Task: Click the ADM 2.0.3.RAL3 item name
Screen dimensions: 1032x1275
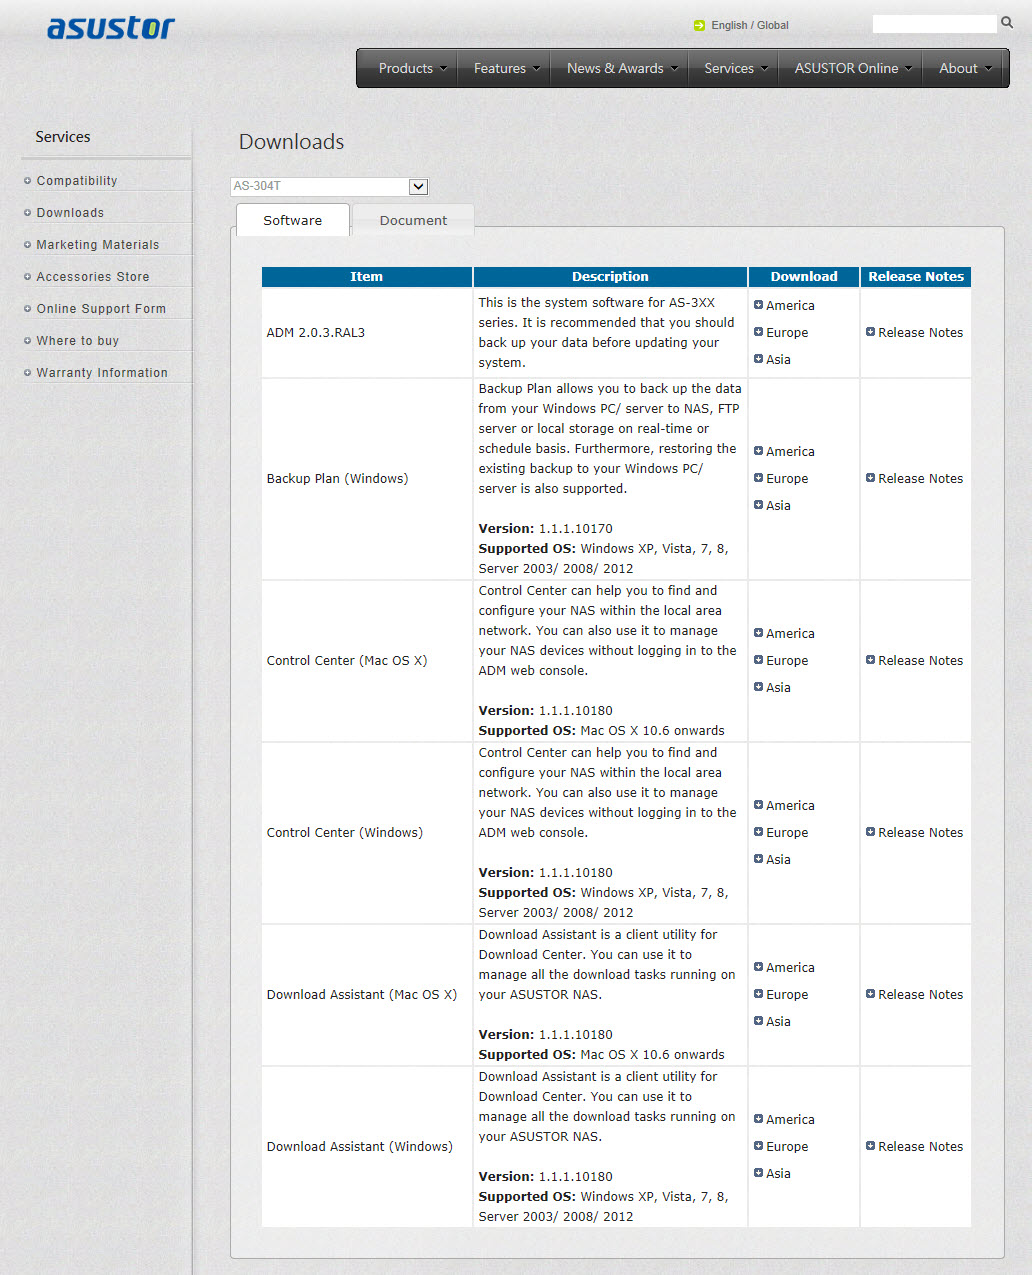Action: (x=316, y=332)
